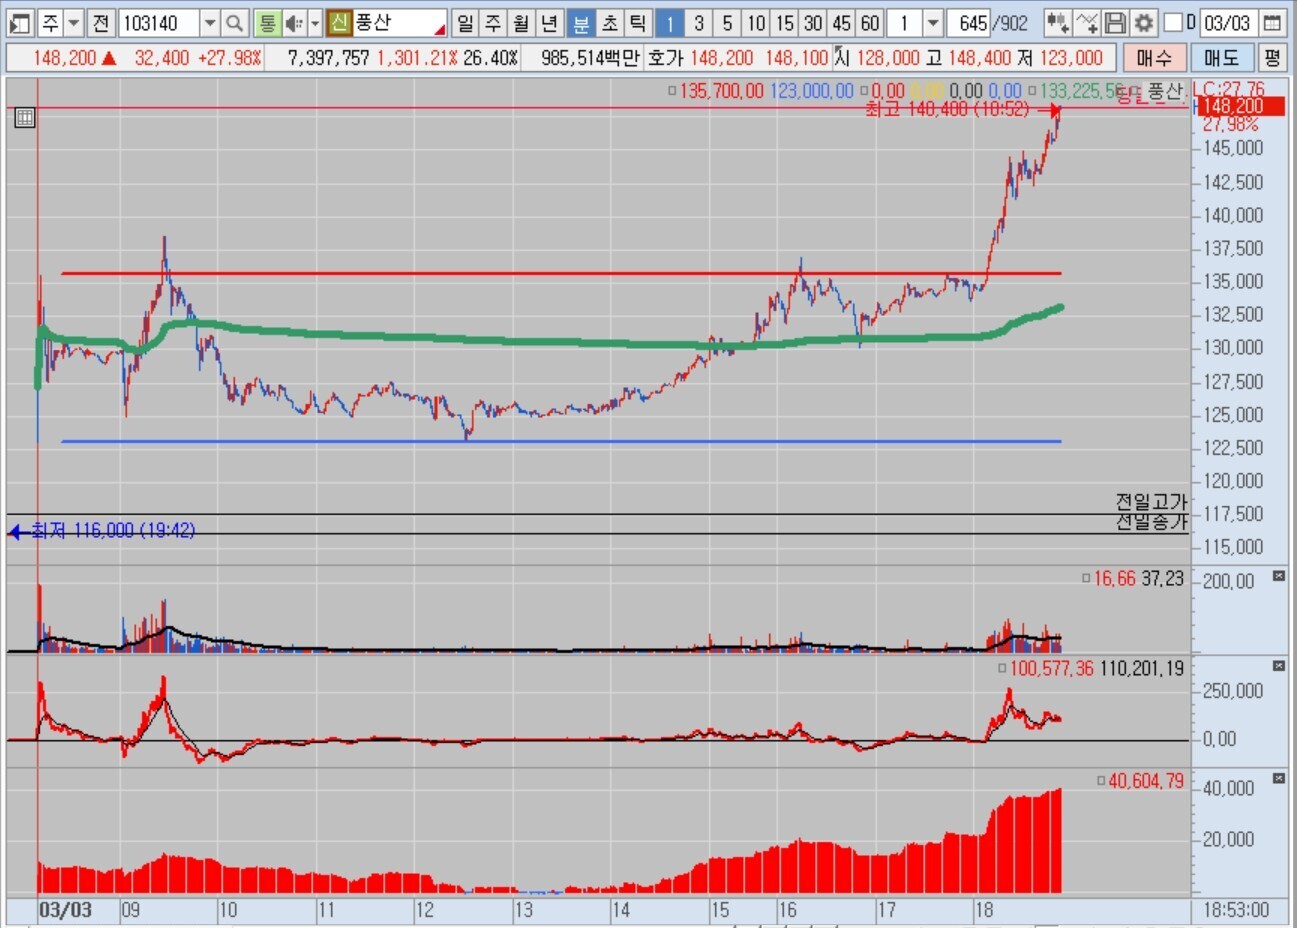This screenshot has height=928, width=1297.
Task: Switch to the 일 daily chart tab
Action: (465, 23)
